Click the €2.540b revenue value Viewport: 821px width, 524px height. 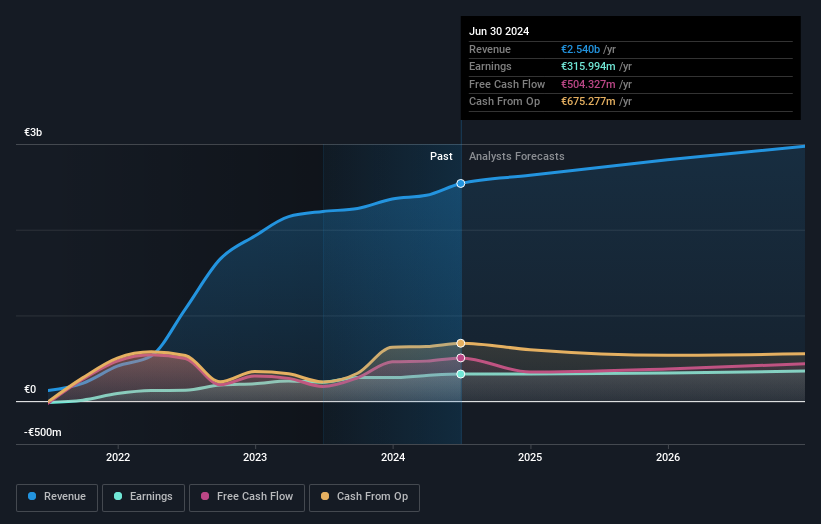[581, 49]
